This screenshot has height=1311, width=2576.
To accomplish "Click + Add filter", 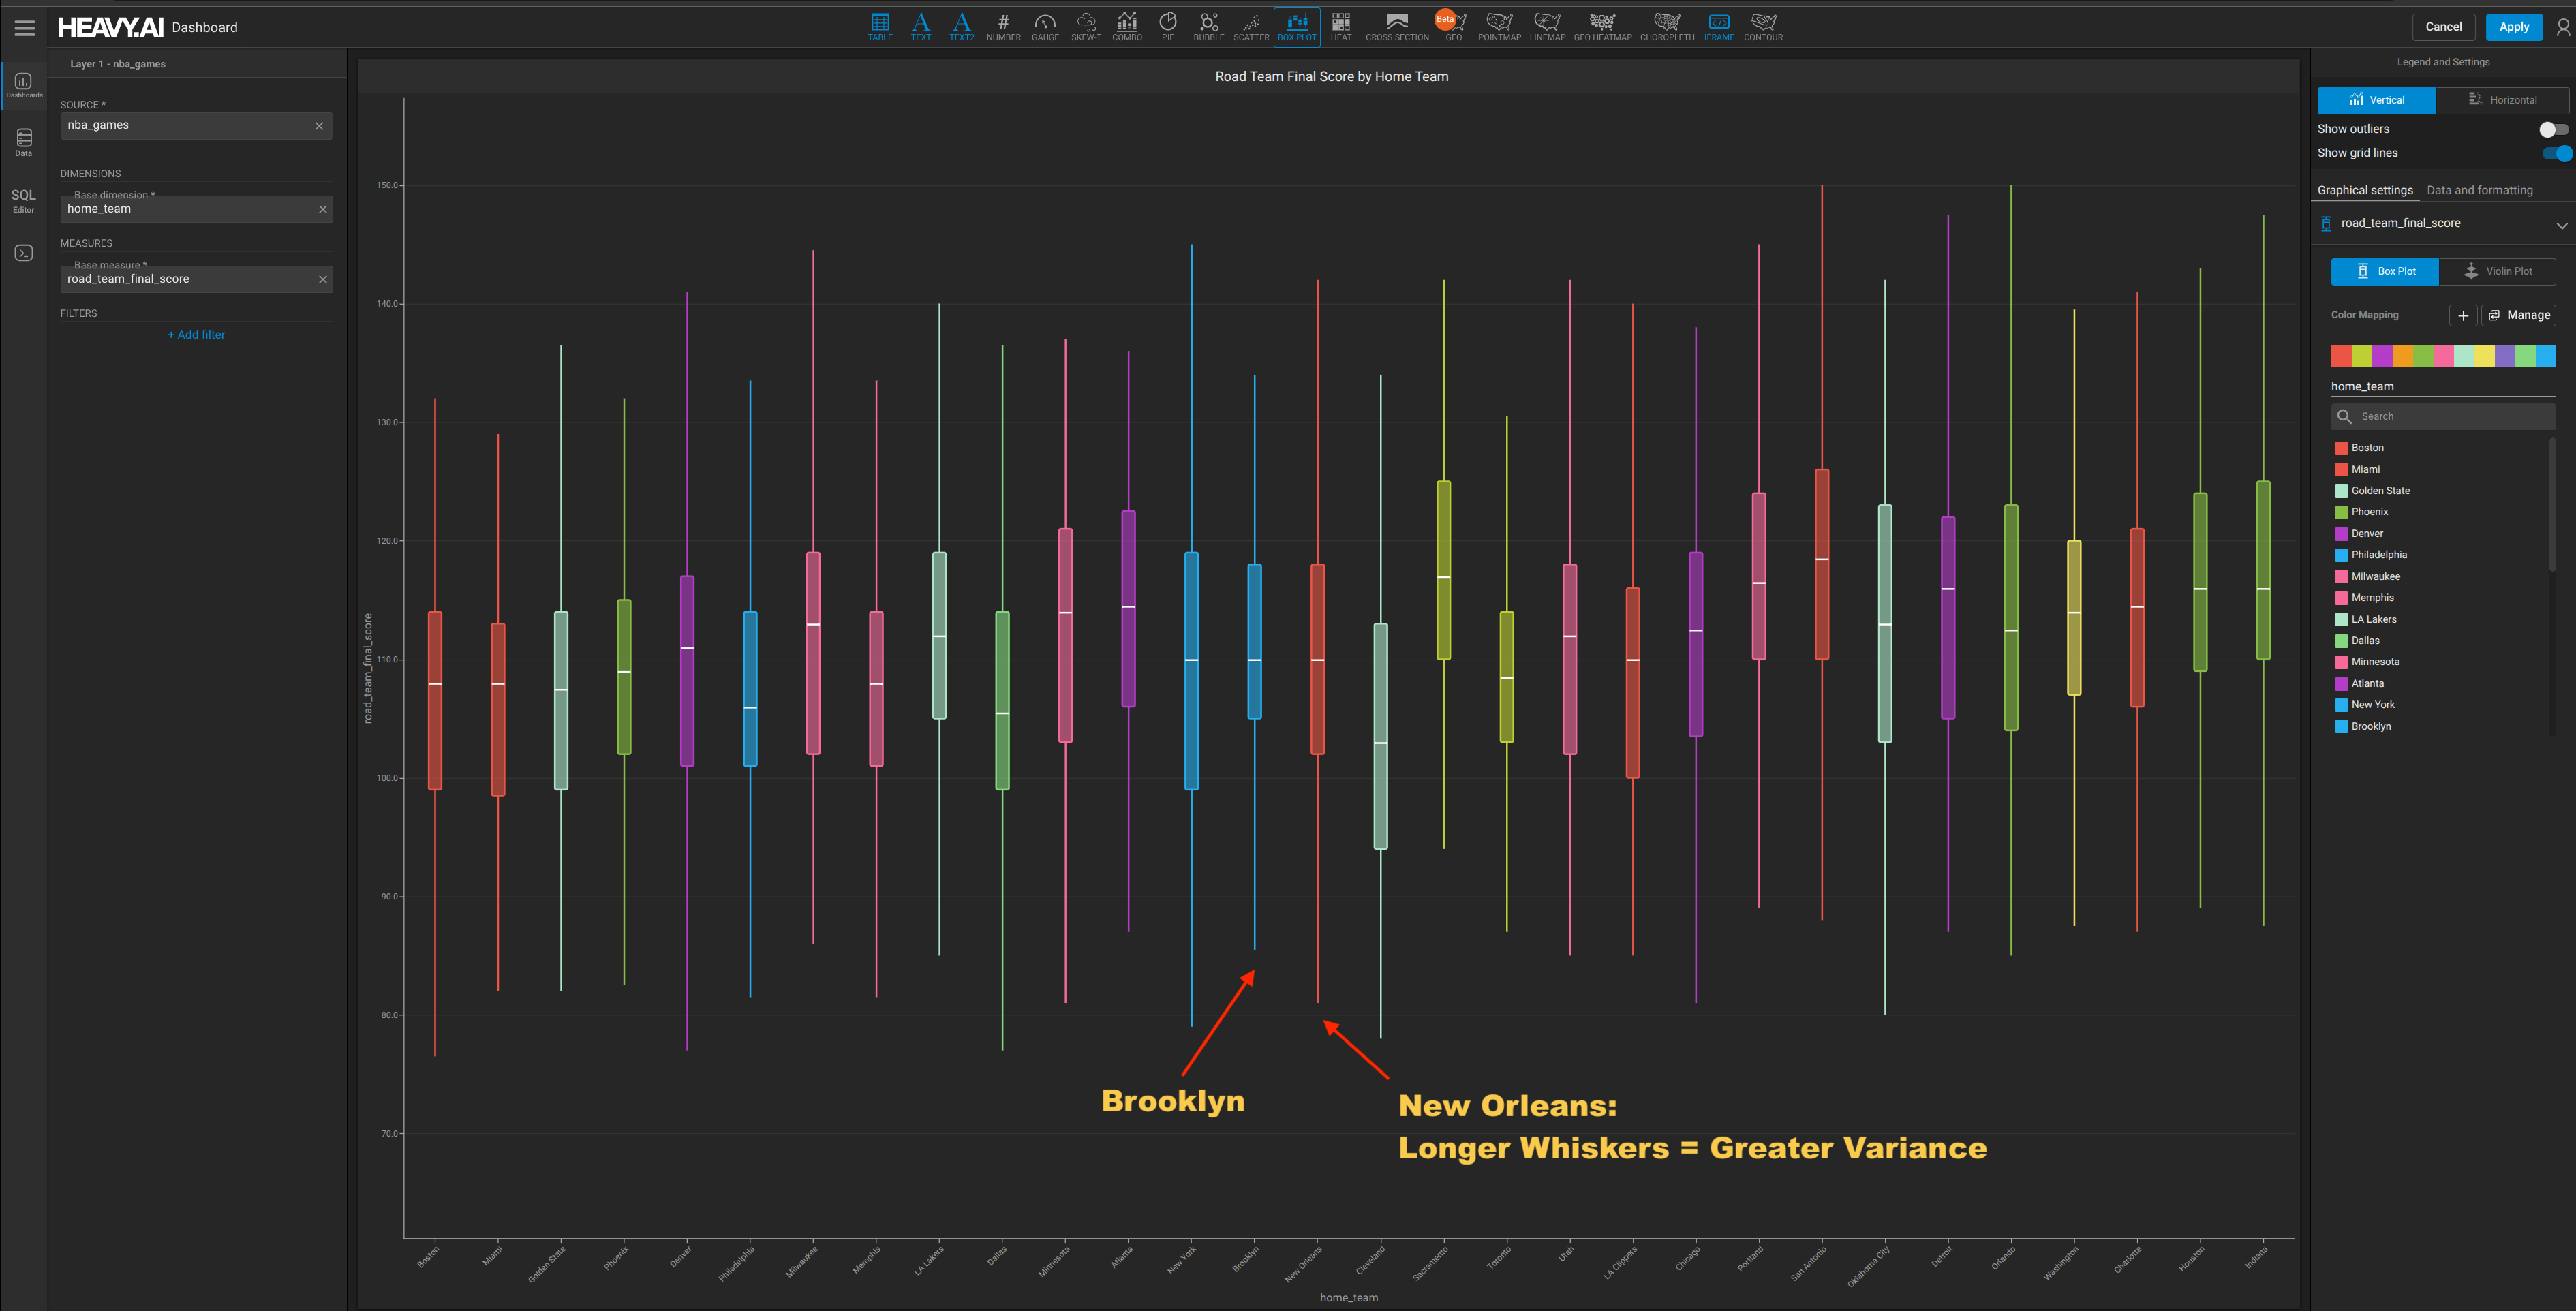I will click(196, 334).
